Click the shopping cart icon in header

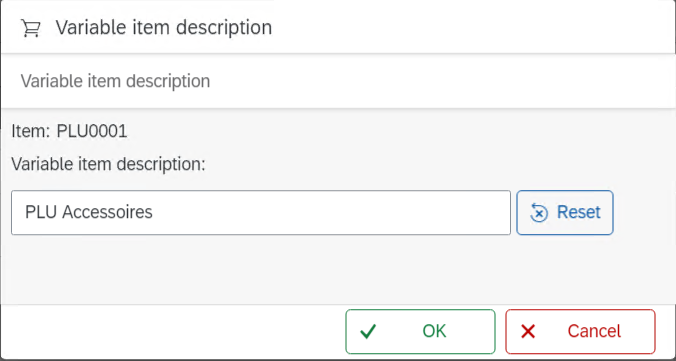(31, 29)
